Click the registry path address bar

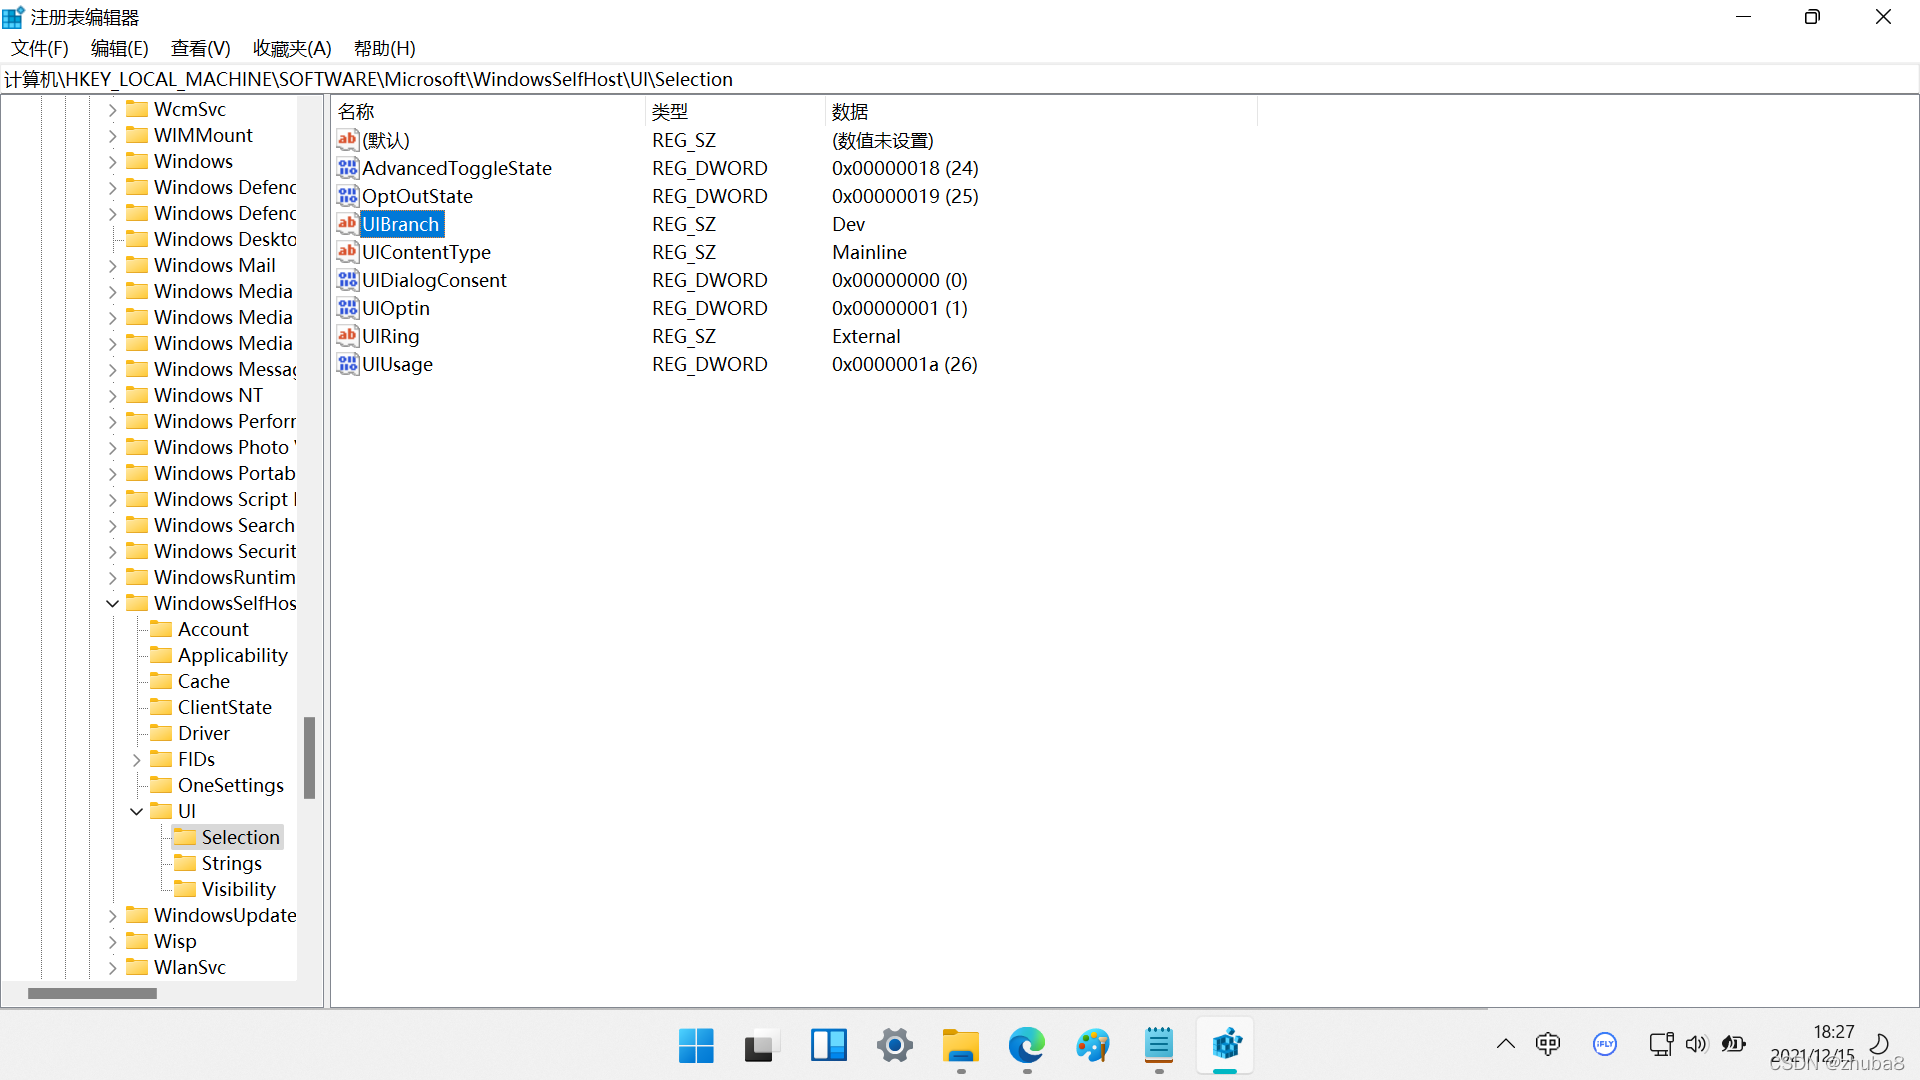pyautogui.click(x=960, y=79)
